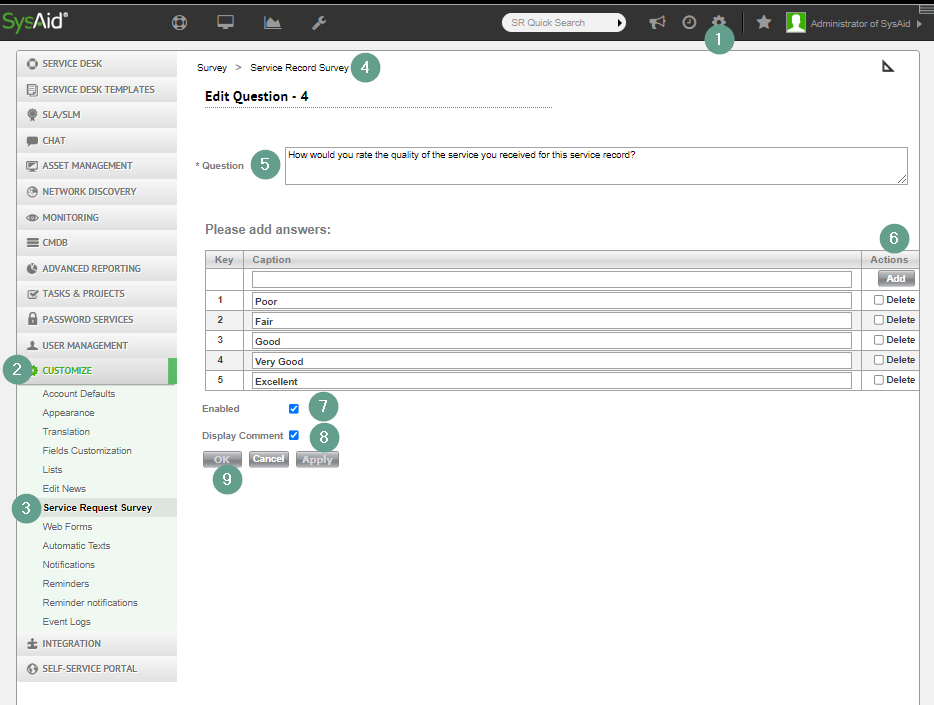Check Delete for the Very Good answer
Image resolution: width=934 pixels, height=705 pixels.
pyautogui.click(x=879, y=360)
